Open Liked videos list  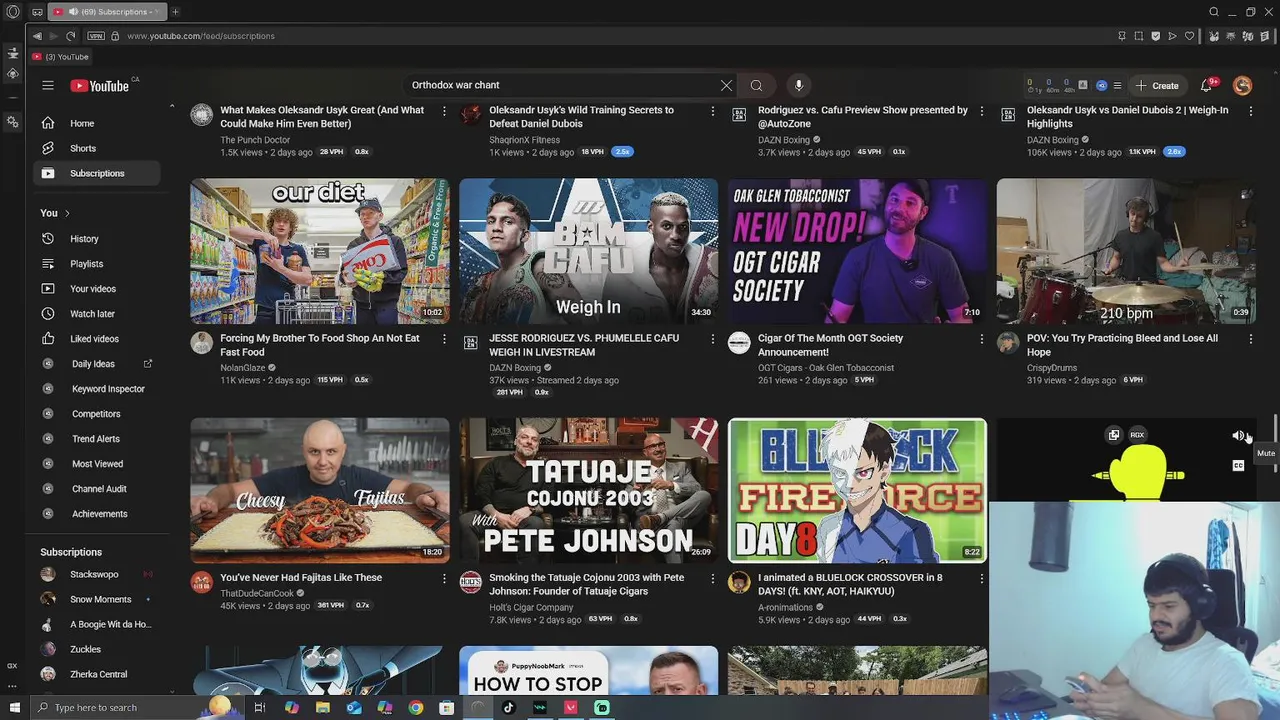(97, 339)
